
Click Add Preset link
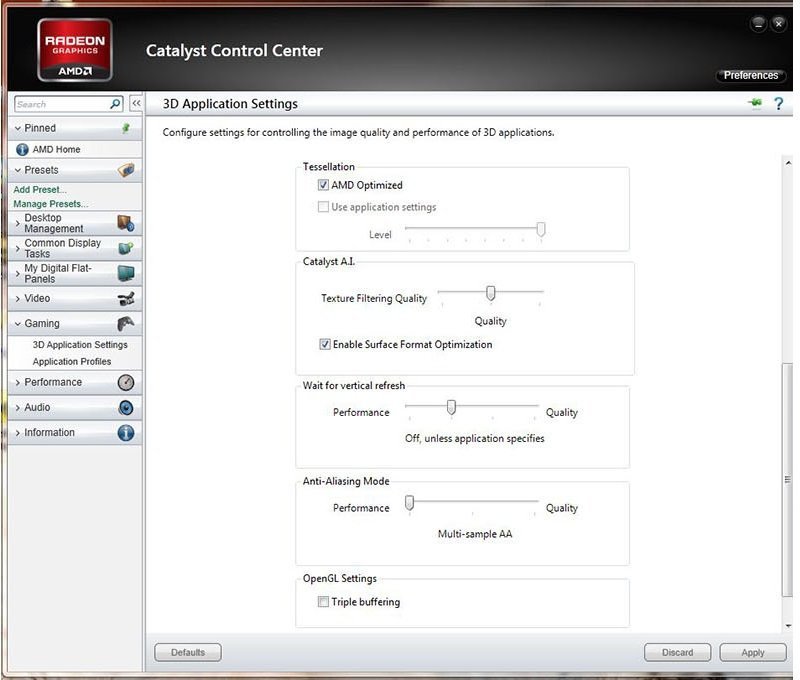pyautogui.click(x=40, y=189)
